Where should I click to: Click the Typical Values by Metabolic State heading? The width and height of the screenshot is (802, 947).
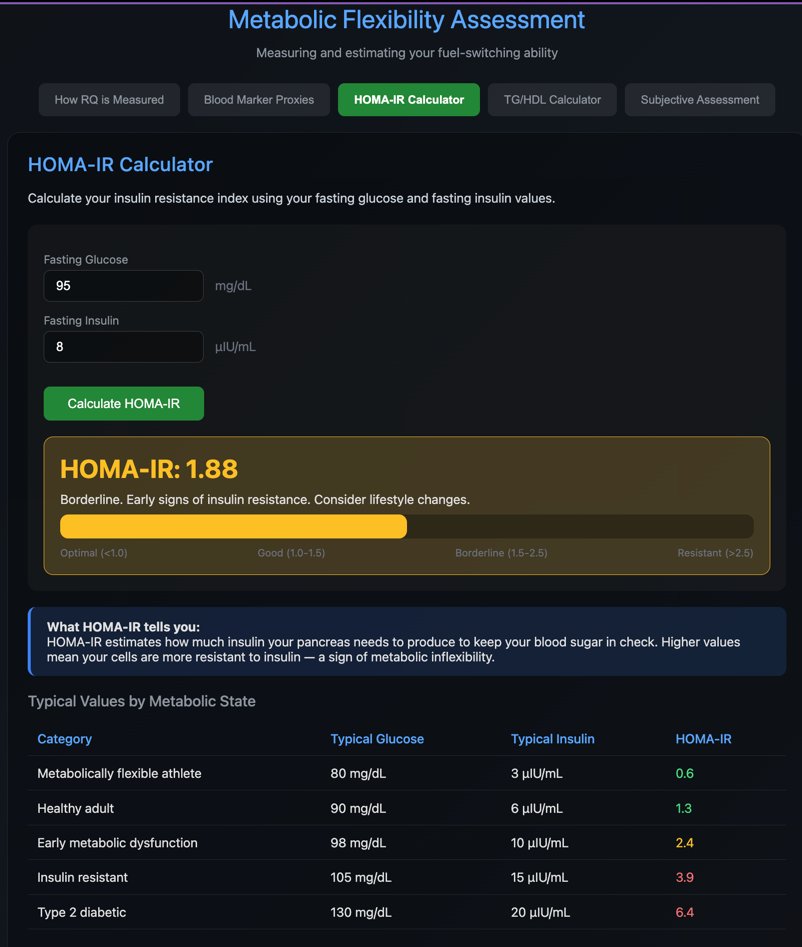[141, 701]
